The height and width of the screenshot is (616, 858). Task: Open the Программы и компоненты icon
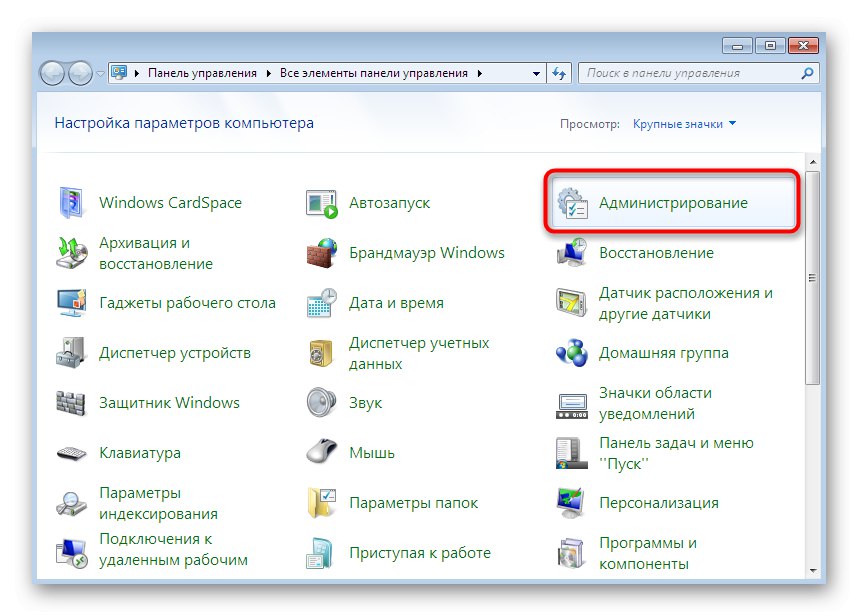pos(571,553)
